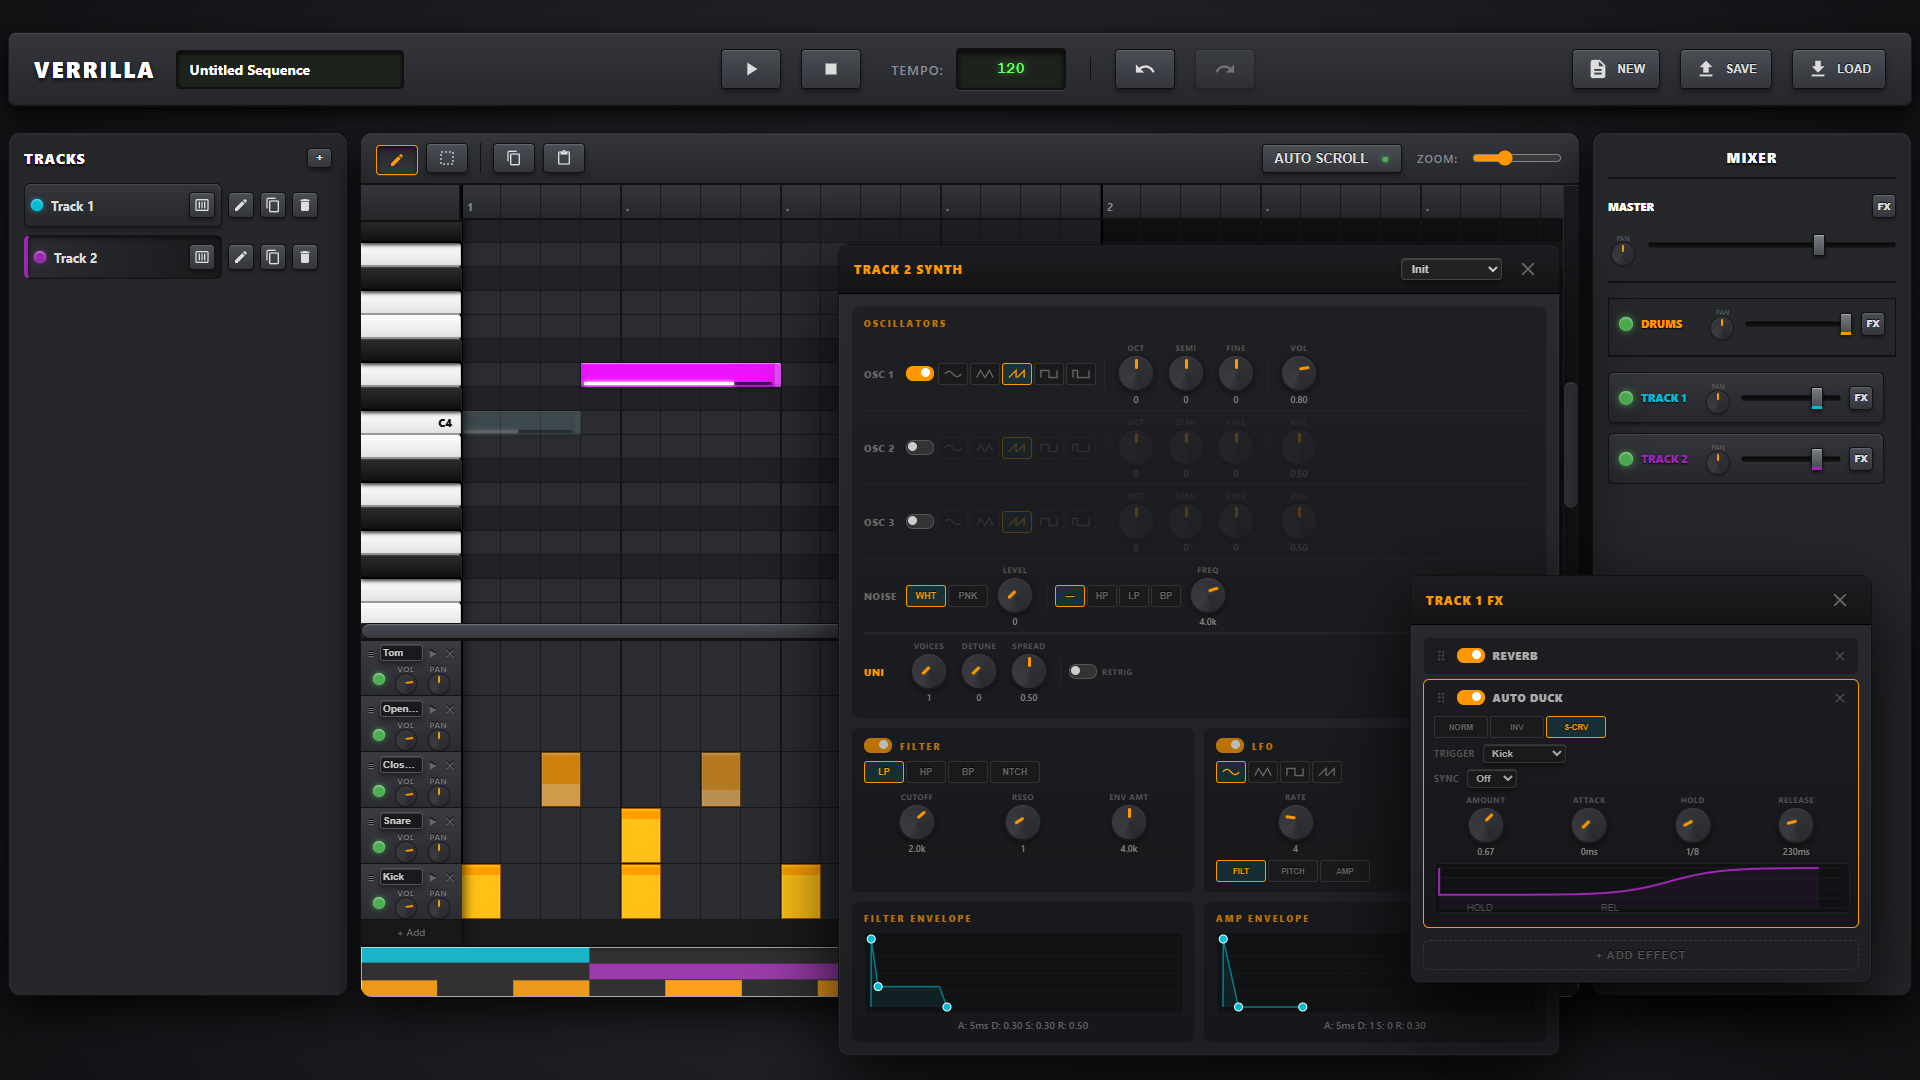Open Track 1 piano roll icon
This screenshot has height=1080, width=1920.
tap(202, 205)
